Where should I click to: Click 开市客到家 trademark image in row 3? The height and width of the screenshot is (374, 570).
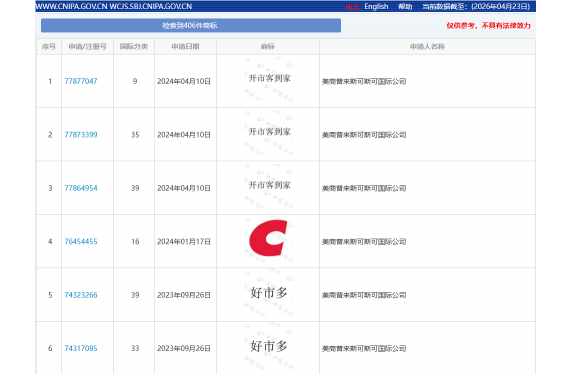(x=269, y=185)
